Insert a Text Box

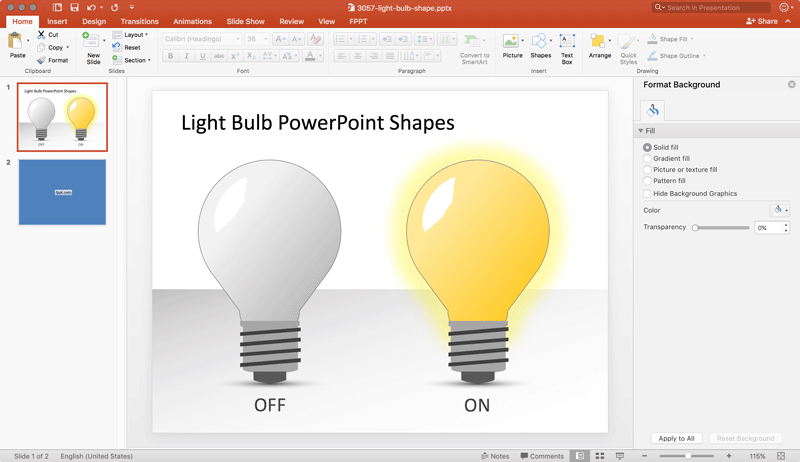click(x=567, y=42)
